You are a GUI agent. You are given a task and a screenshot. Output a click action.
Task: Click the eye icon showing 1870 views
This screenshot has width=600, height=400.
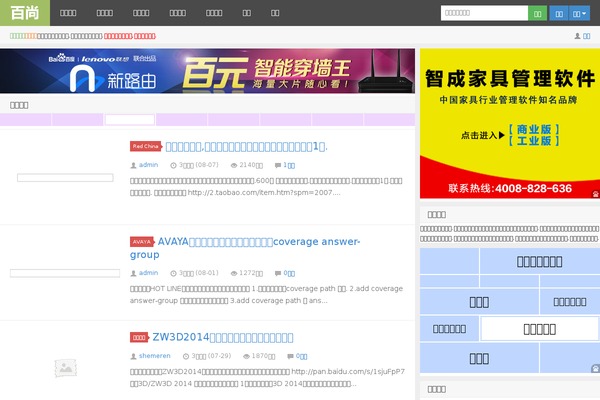246,356
